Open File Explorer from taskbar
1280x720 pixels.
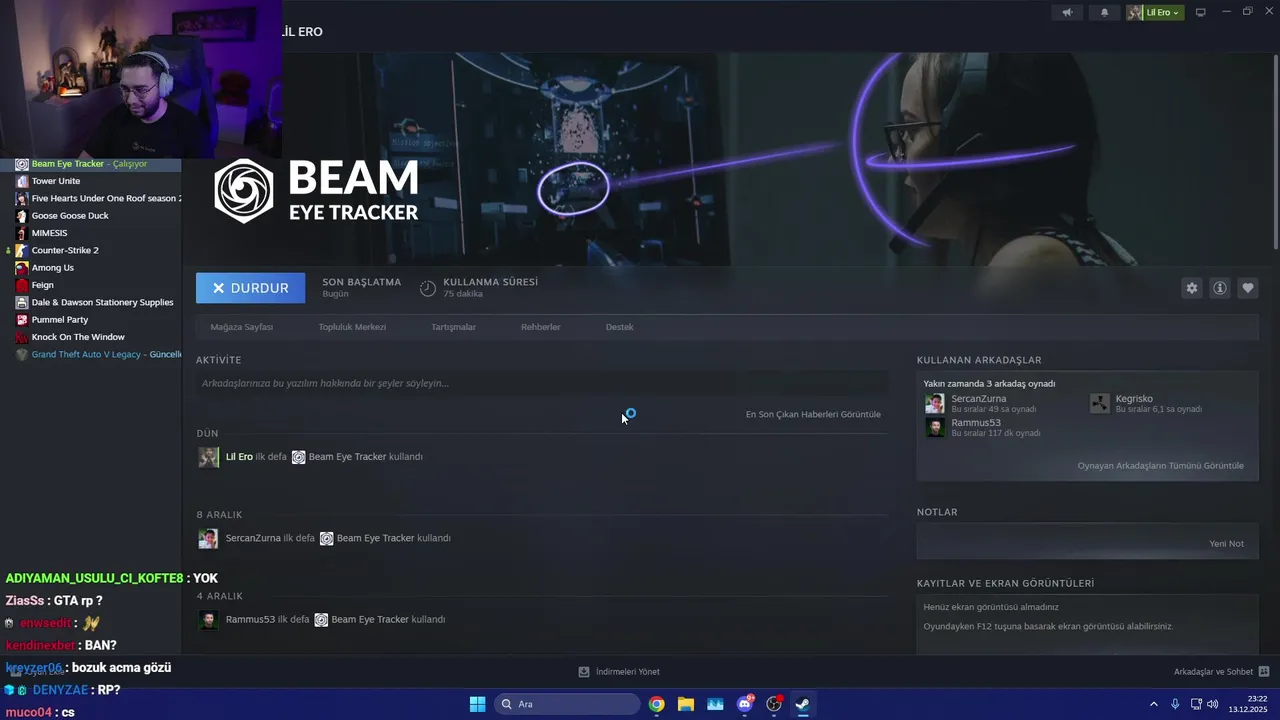pyautogui.click(x=686, y=704)
